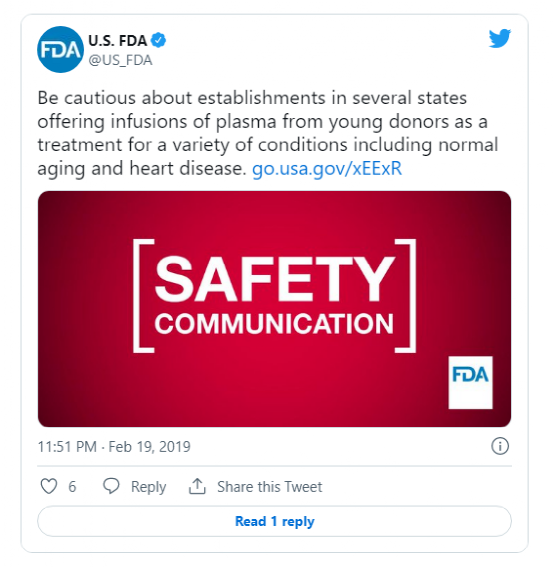Open the Twitter bird logo
554x568 pixels.
tap(500, 38)
